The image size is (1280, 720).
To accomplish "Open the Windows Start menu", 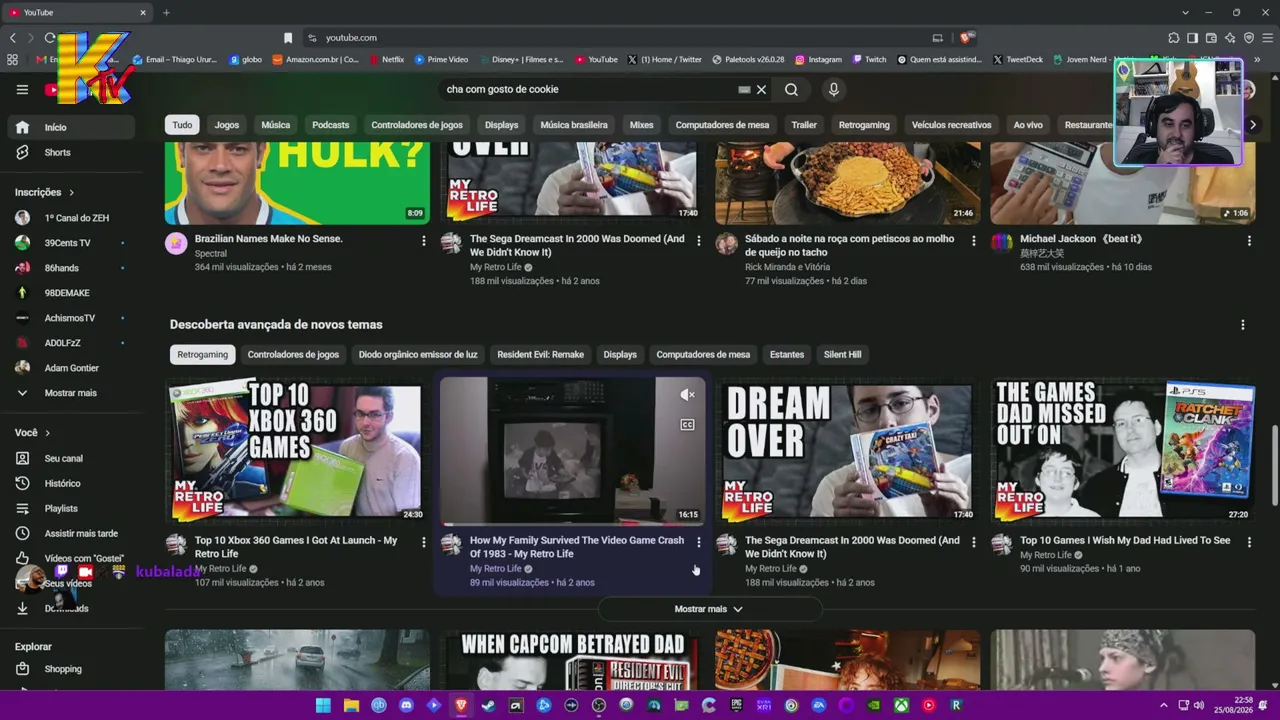I will point(323,705).
